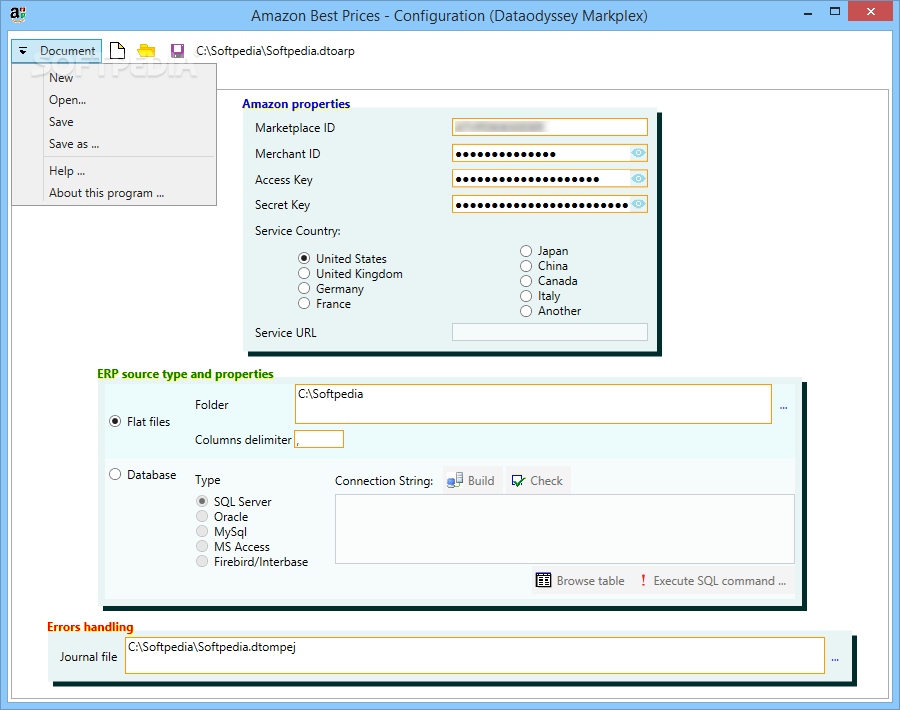Expand the Document dropdown menu button
The image size is (900, 710).
coord(56,51)
